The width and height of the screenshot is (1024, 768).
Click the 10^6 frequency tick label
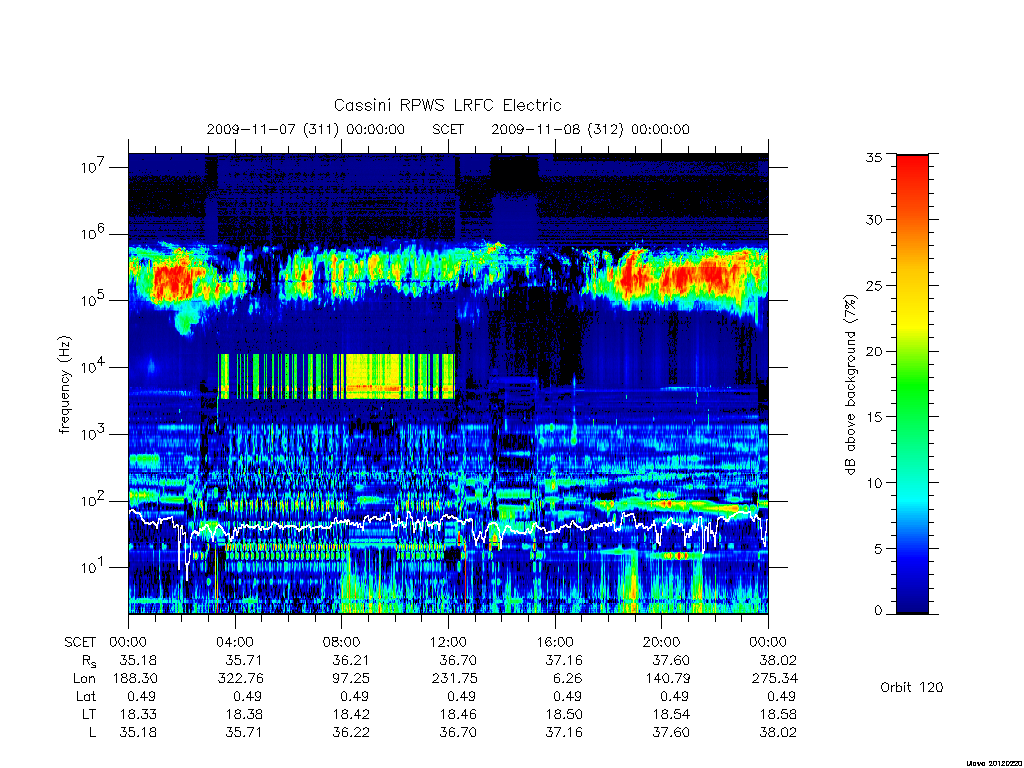coord(94,233)
